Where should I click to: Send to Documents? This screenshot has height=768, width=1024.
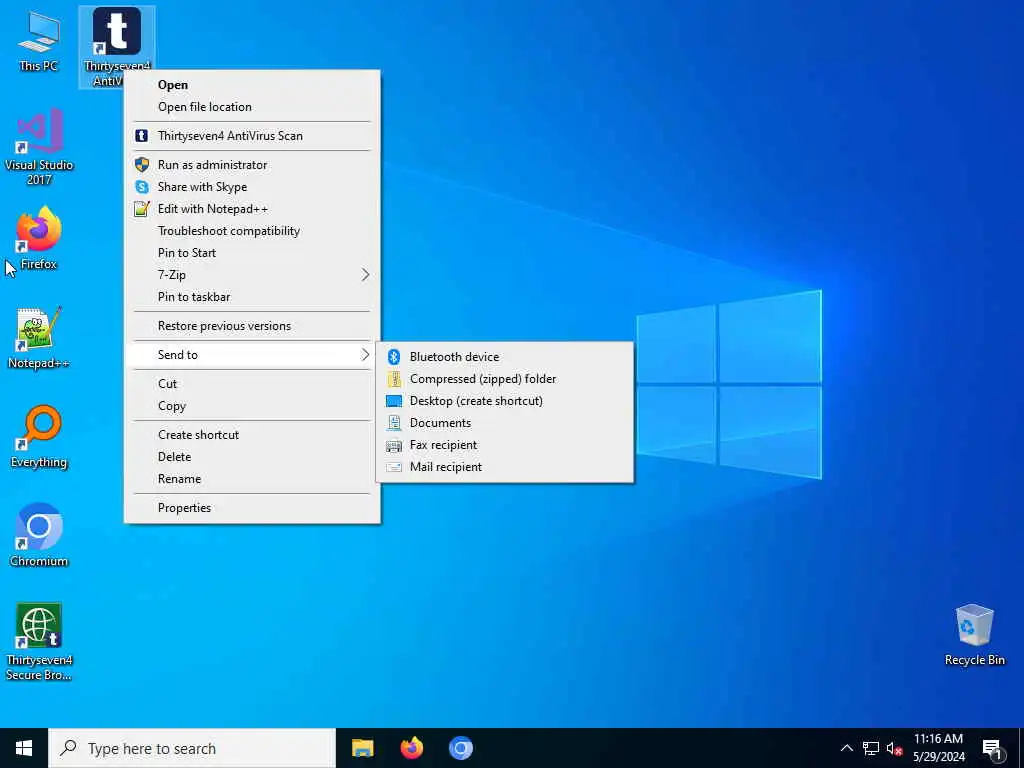tap(505, 423)
